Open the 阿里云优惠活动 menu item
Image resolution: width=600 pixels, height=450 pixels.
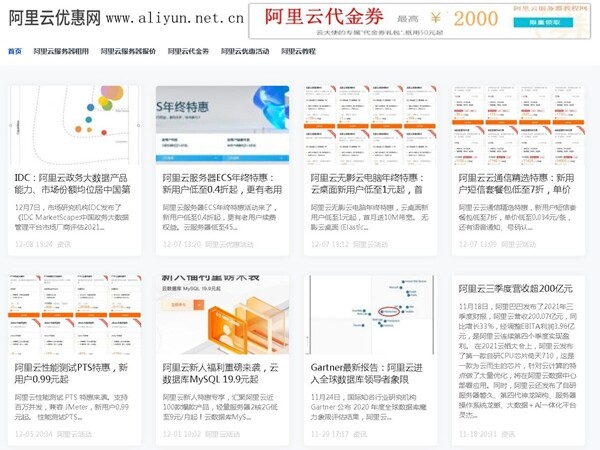click(x=245, y=51)
